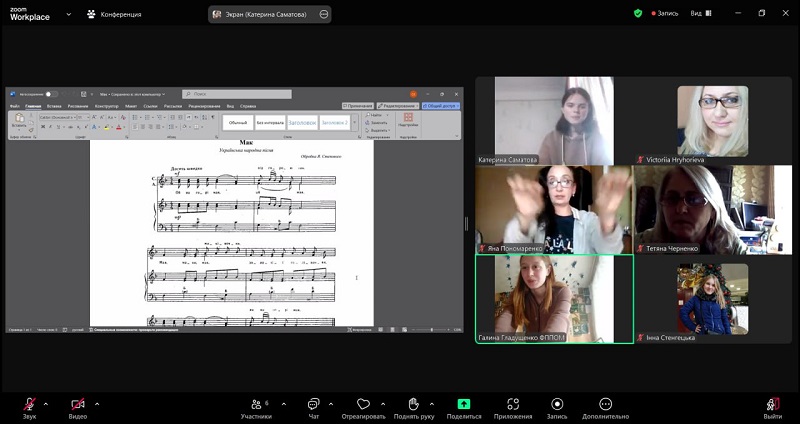Screen dimensions: 800x424
Task: Select Тетяна Черненко video tile
Action: tap(713, 210)
